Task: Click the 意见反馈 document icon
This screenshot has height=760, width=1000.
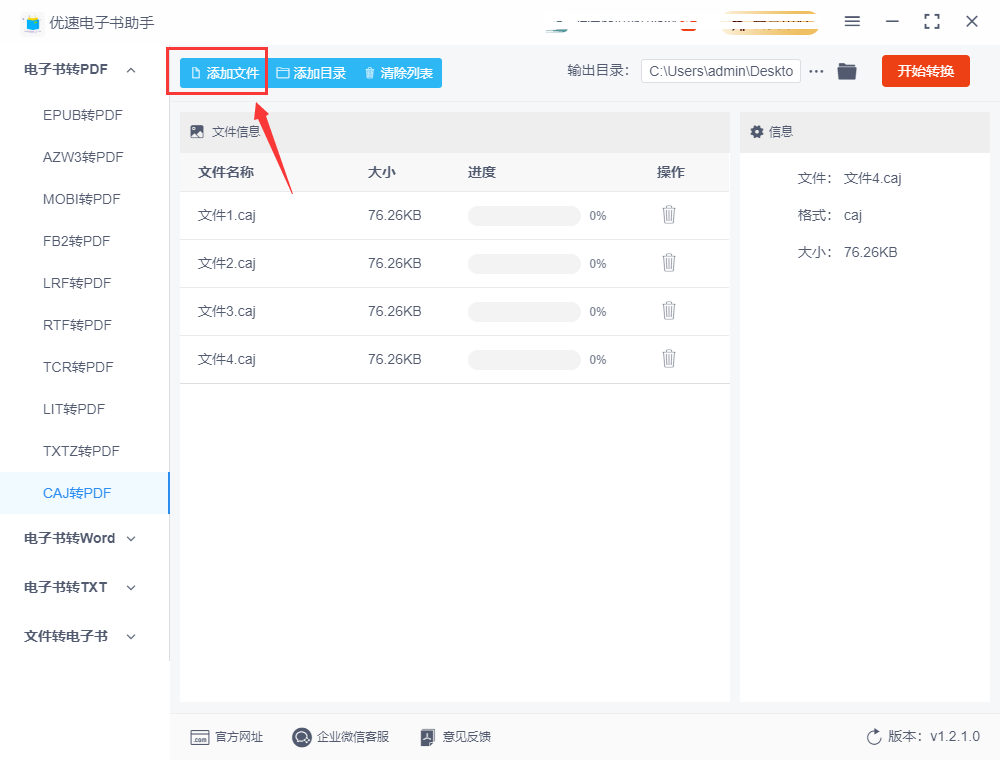Action: pos(427,738)
